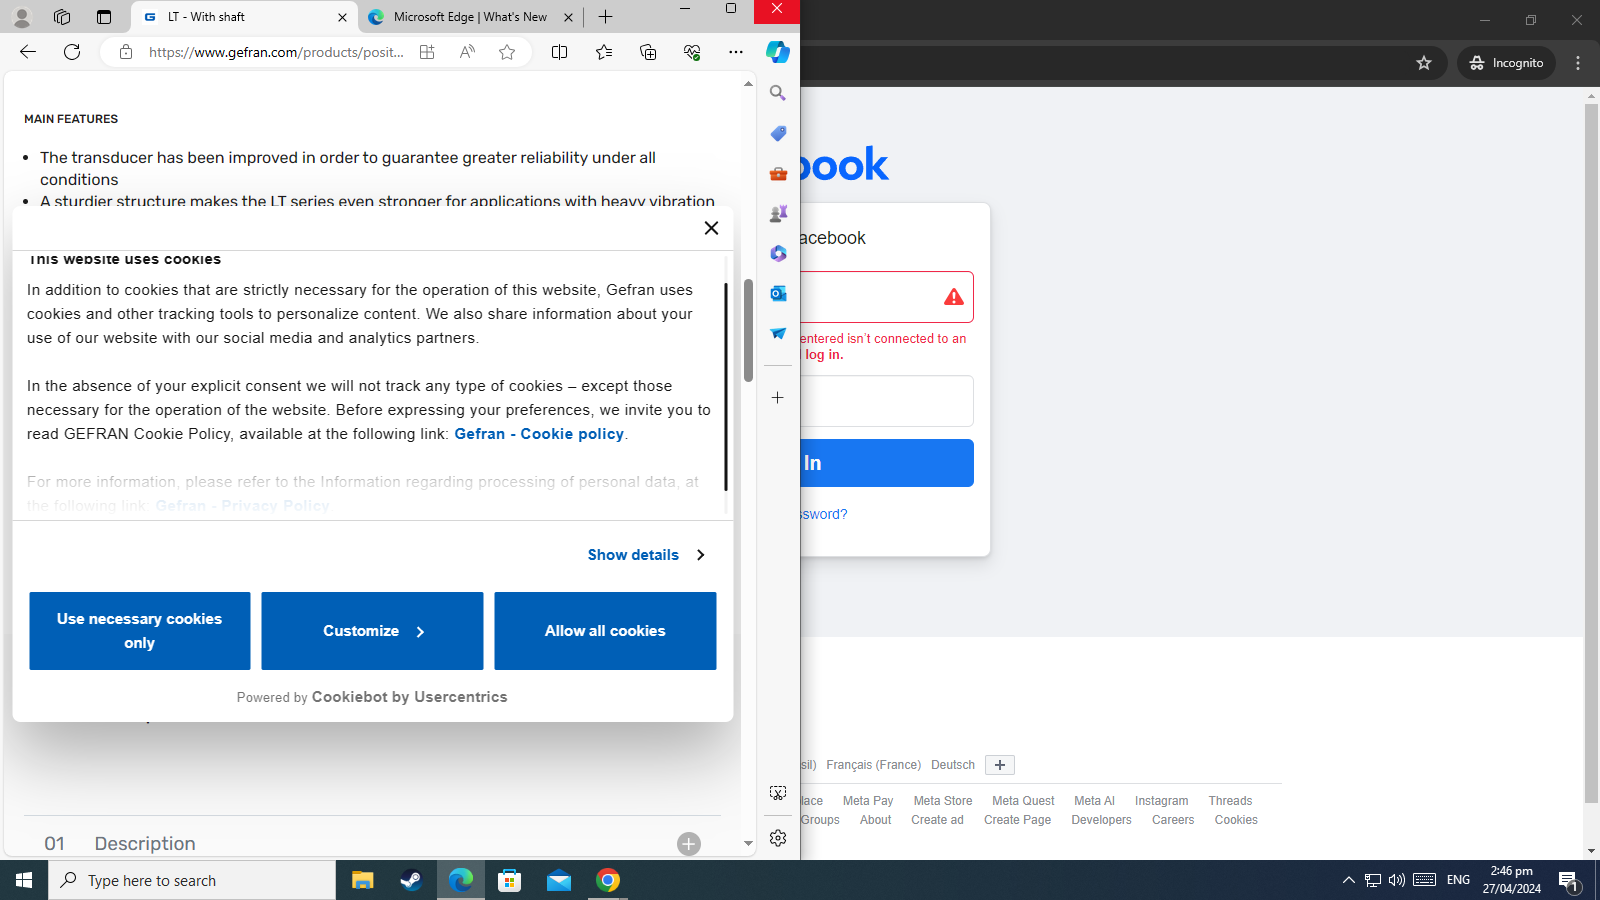
Task: Click Allow all cookies button
Action: 605,631
